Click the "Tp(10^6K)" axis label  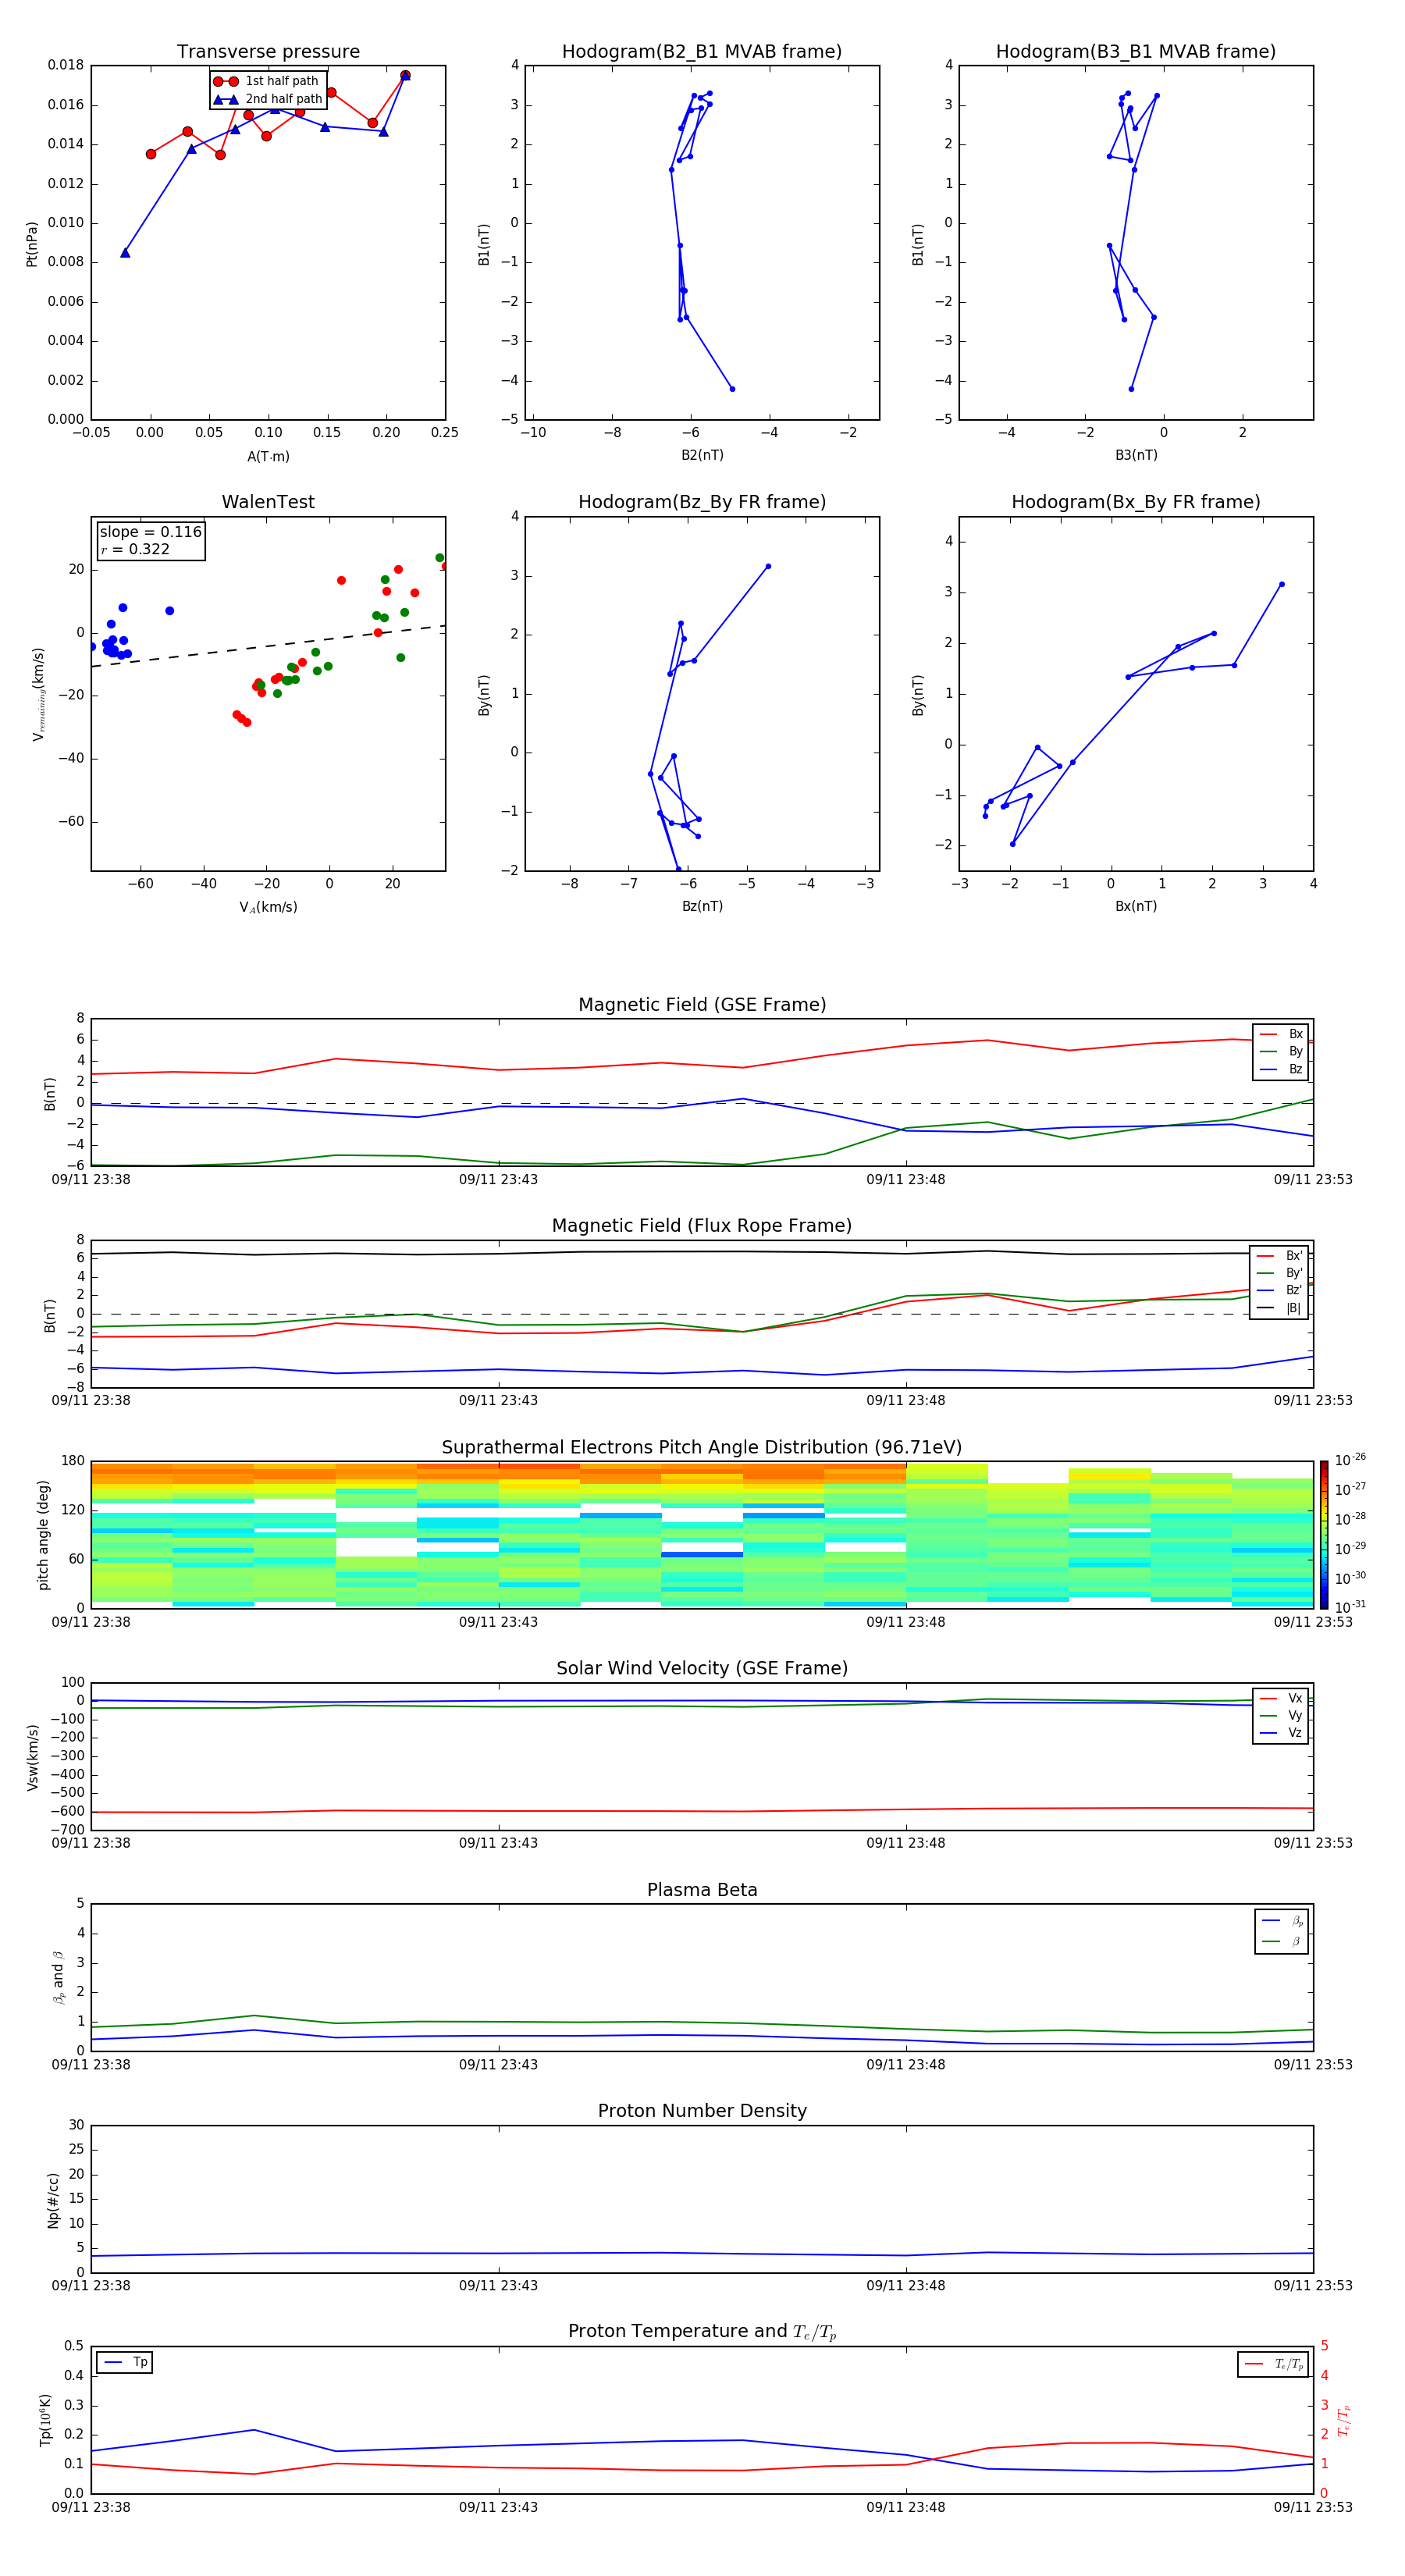tap(45, 2420)
